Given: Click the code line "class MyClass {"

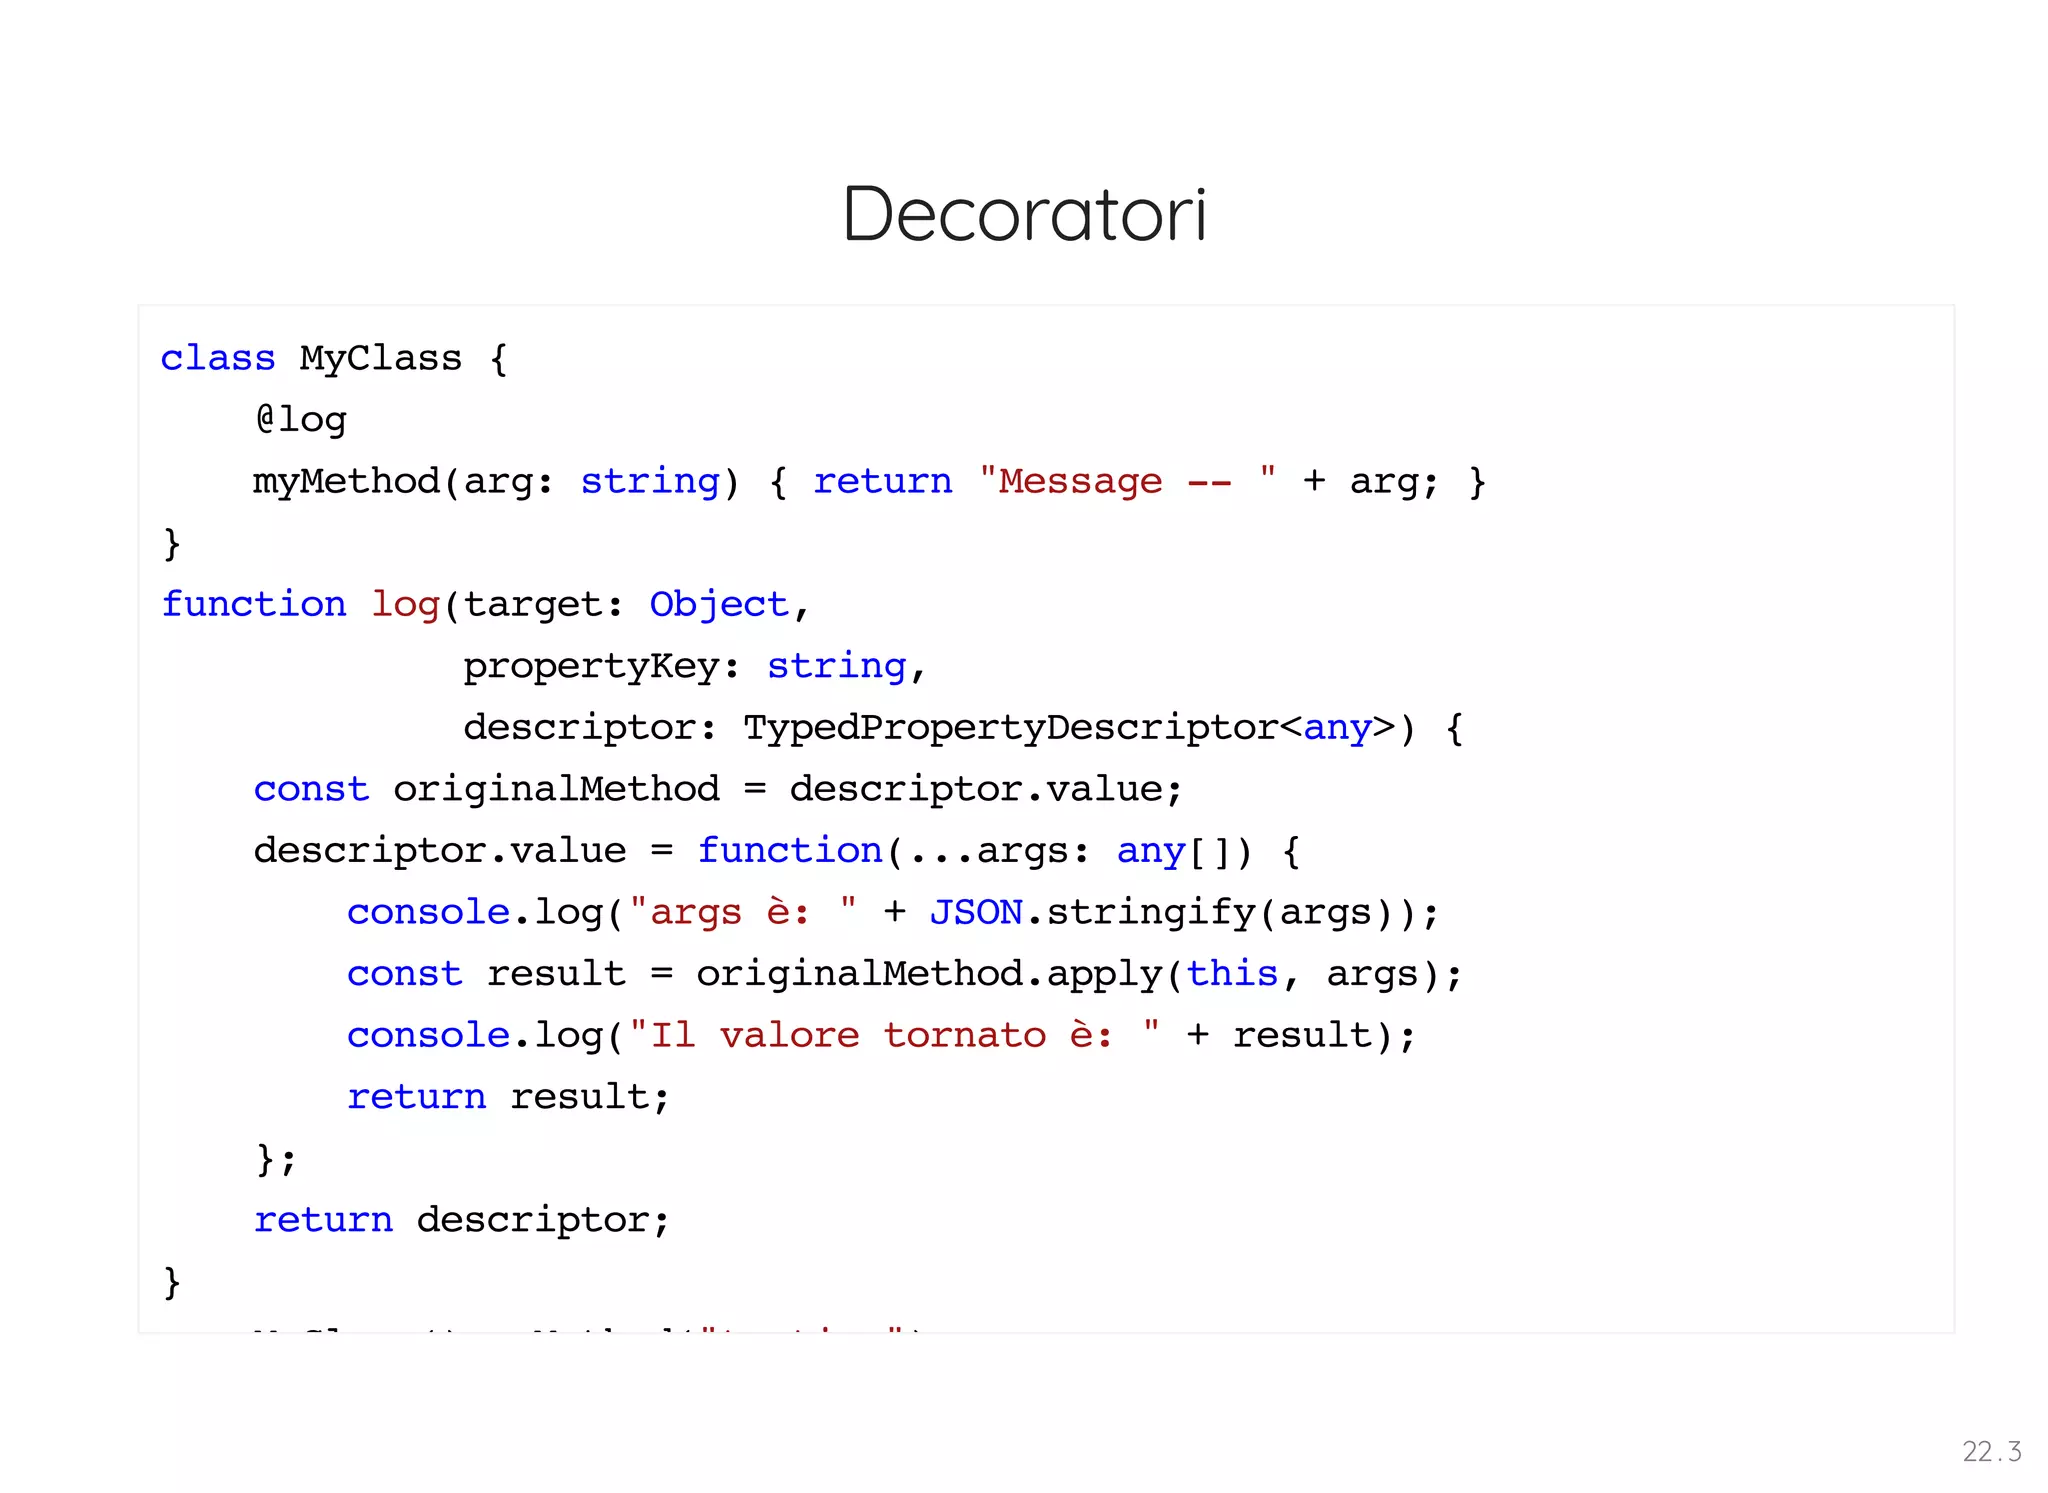Looking at the screenshot, I should coord(335,358).
